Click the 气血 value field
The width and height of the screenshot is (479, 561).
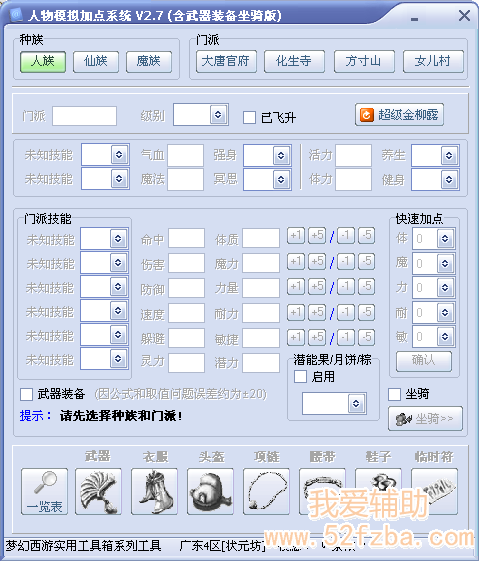click(186, 155)
